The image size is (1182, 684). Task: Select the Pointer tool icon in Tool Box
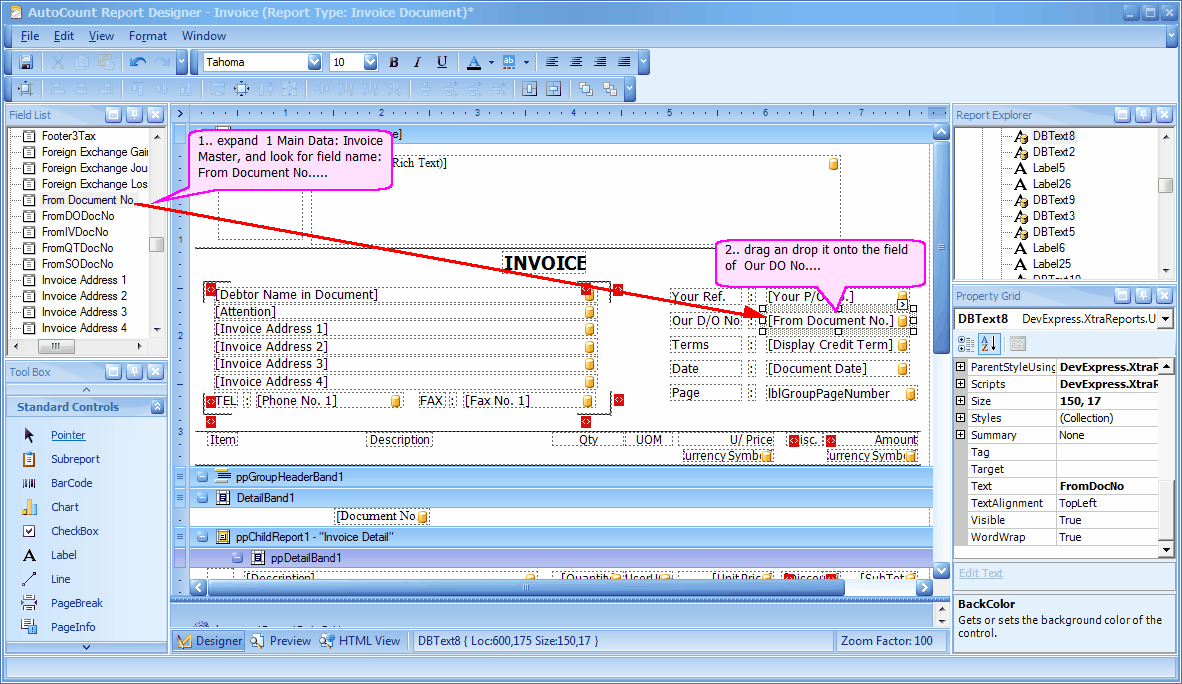click(29, 435)
